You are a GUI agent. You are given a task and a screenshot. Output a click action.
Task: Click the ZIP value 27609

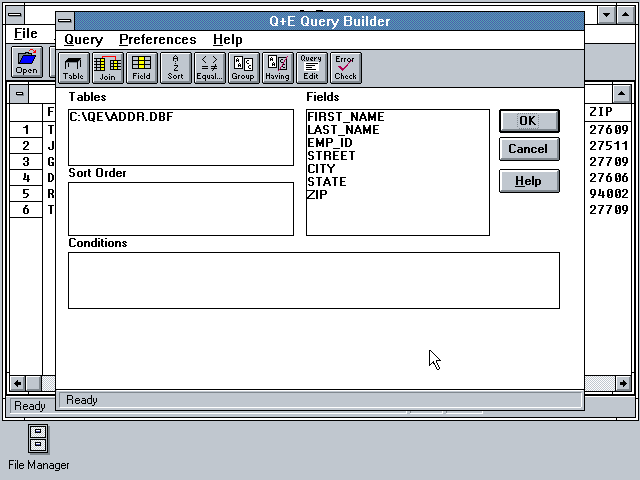click(608, 130)
